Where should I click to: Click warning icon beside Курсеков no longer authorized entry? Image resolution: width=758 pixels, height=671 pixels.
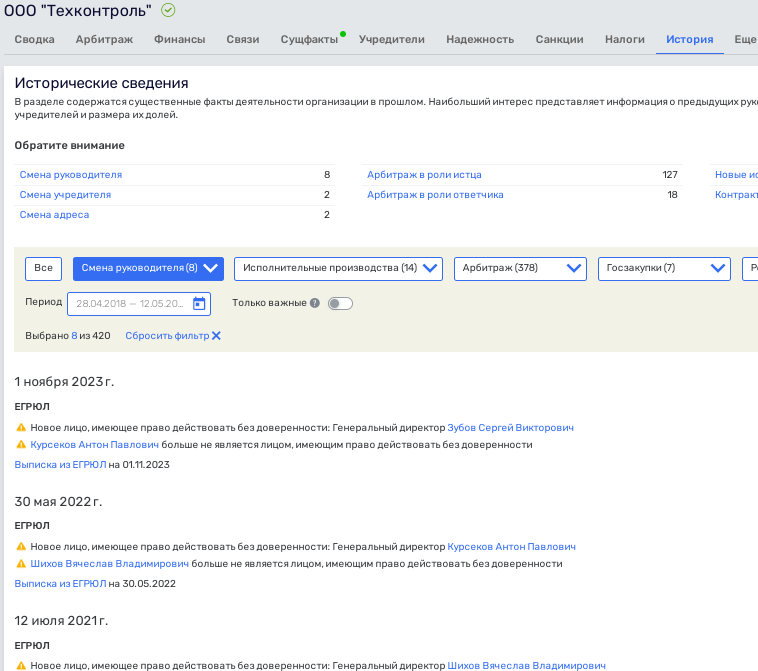[21, 445]
